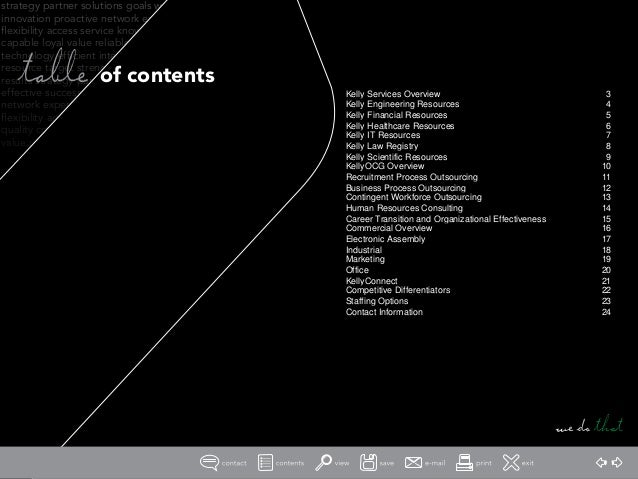The height and width of the screenshot is (479, 638).
Task: Open 'Contact Information' entry
Action: [x=384, y=312]
